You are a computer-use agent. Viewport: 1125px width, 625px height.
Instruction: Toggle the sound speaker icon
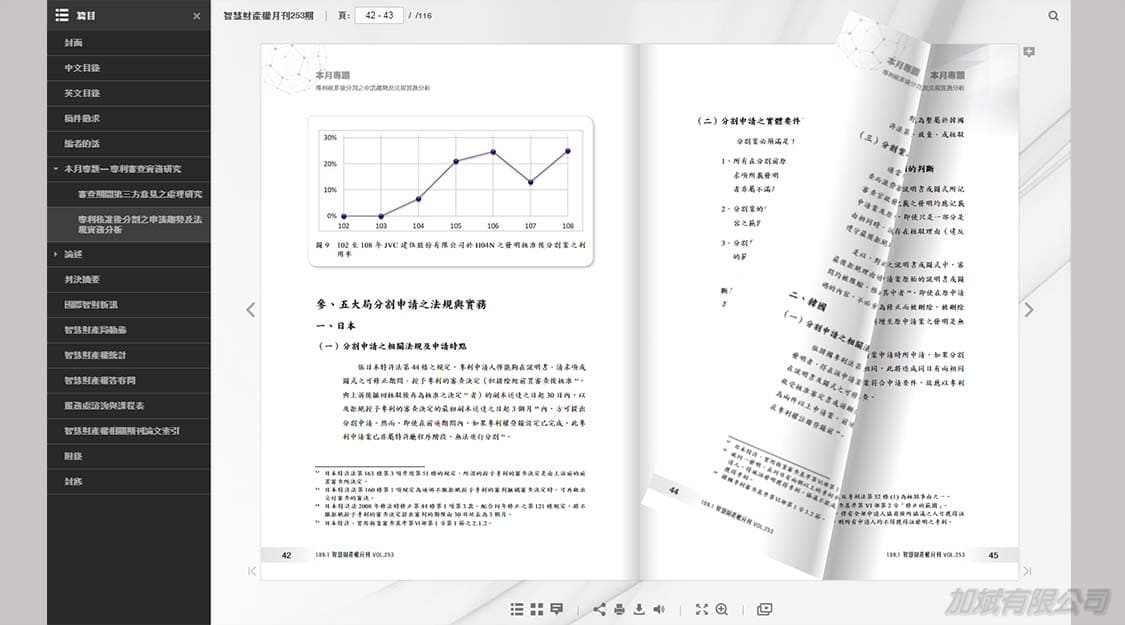pos(659,609)
